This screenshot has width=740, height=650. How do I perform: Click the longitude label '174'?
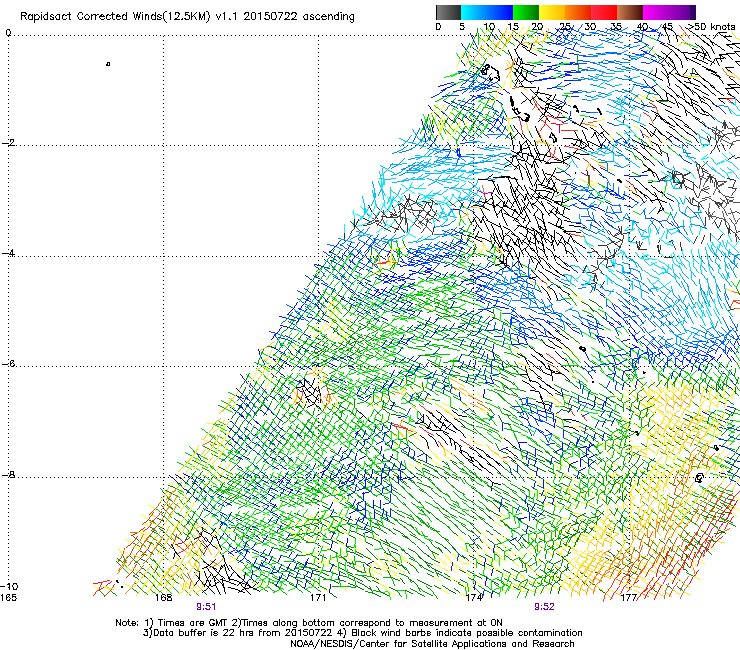(474, 598)
